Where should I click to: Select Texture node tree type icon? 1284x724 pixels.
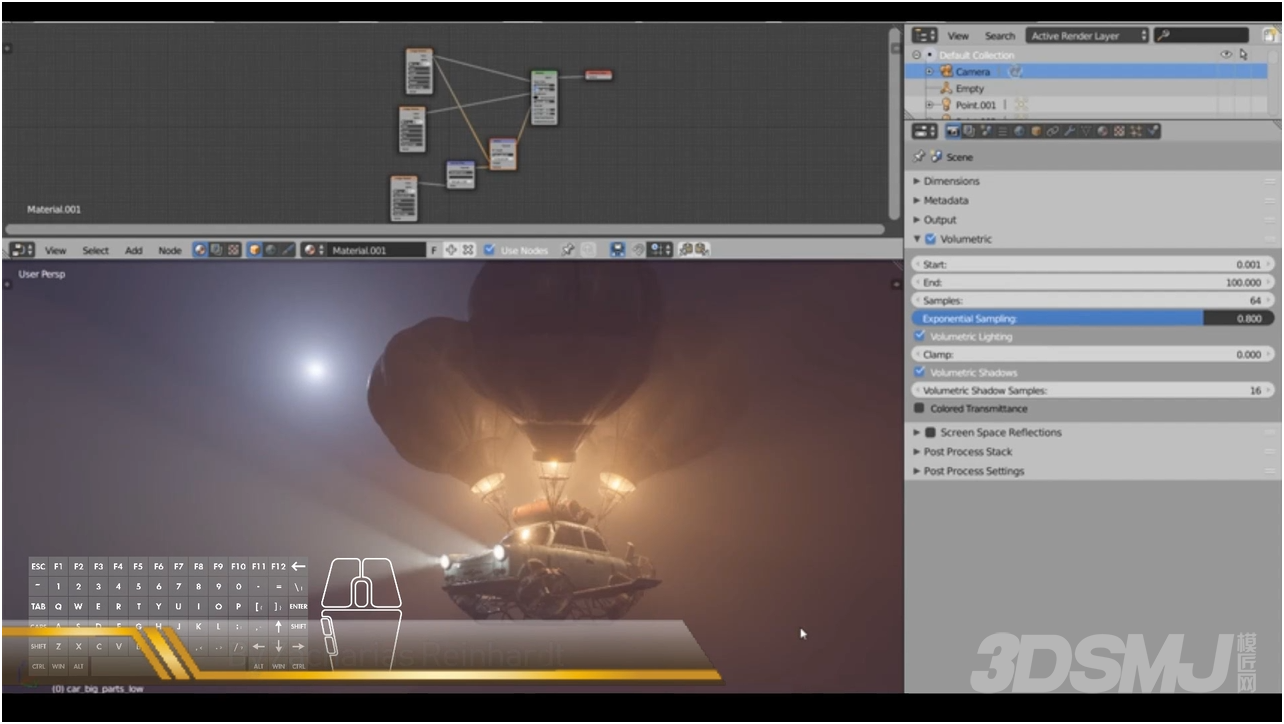[x=233, y=250]
